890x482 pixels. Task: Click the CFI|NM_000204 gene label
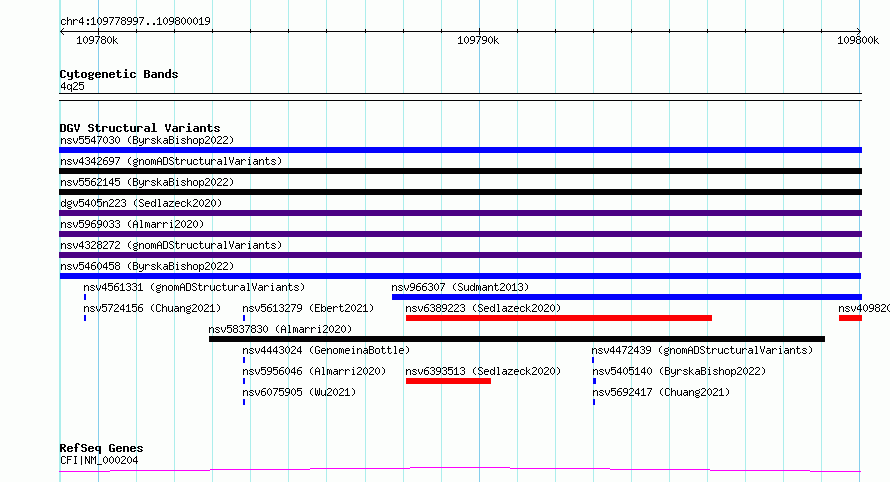(x=99, y=460)
